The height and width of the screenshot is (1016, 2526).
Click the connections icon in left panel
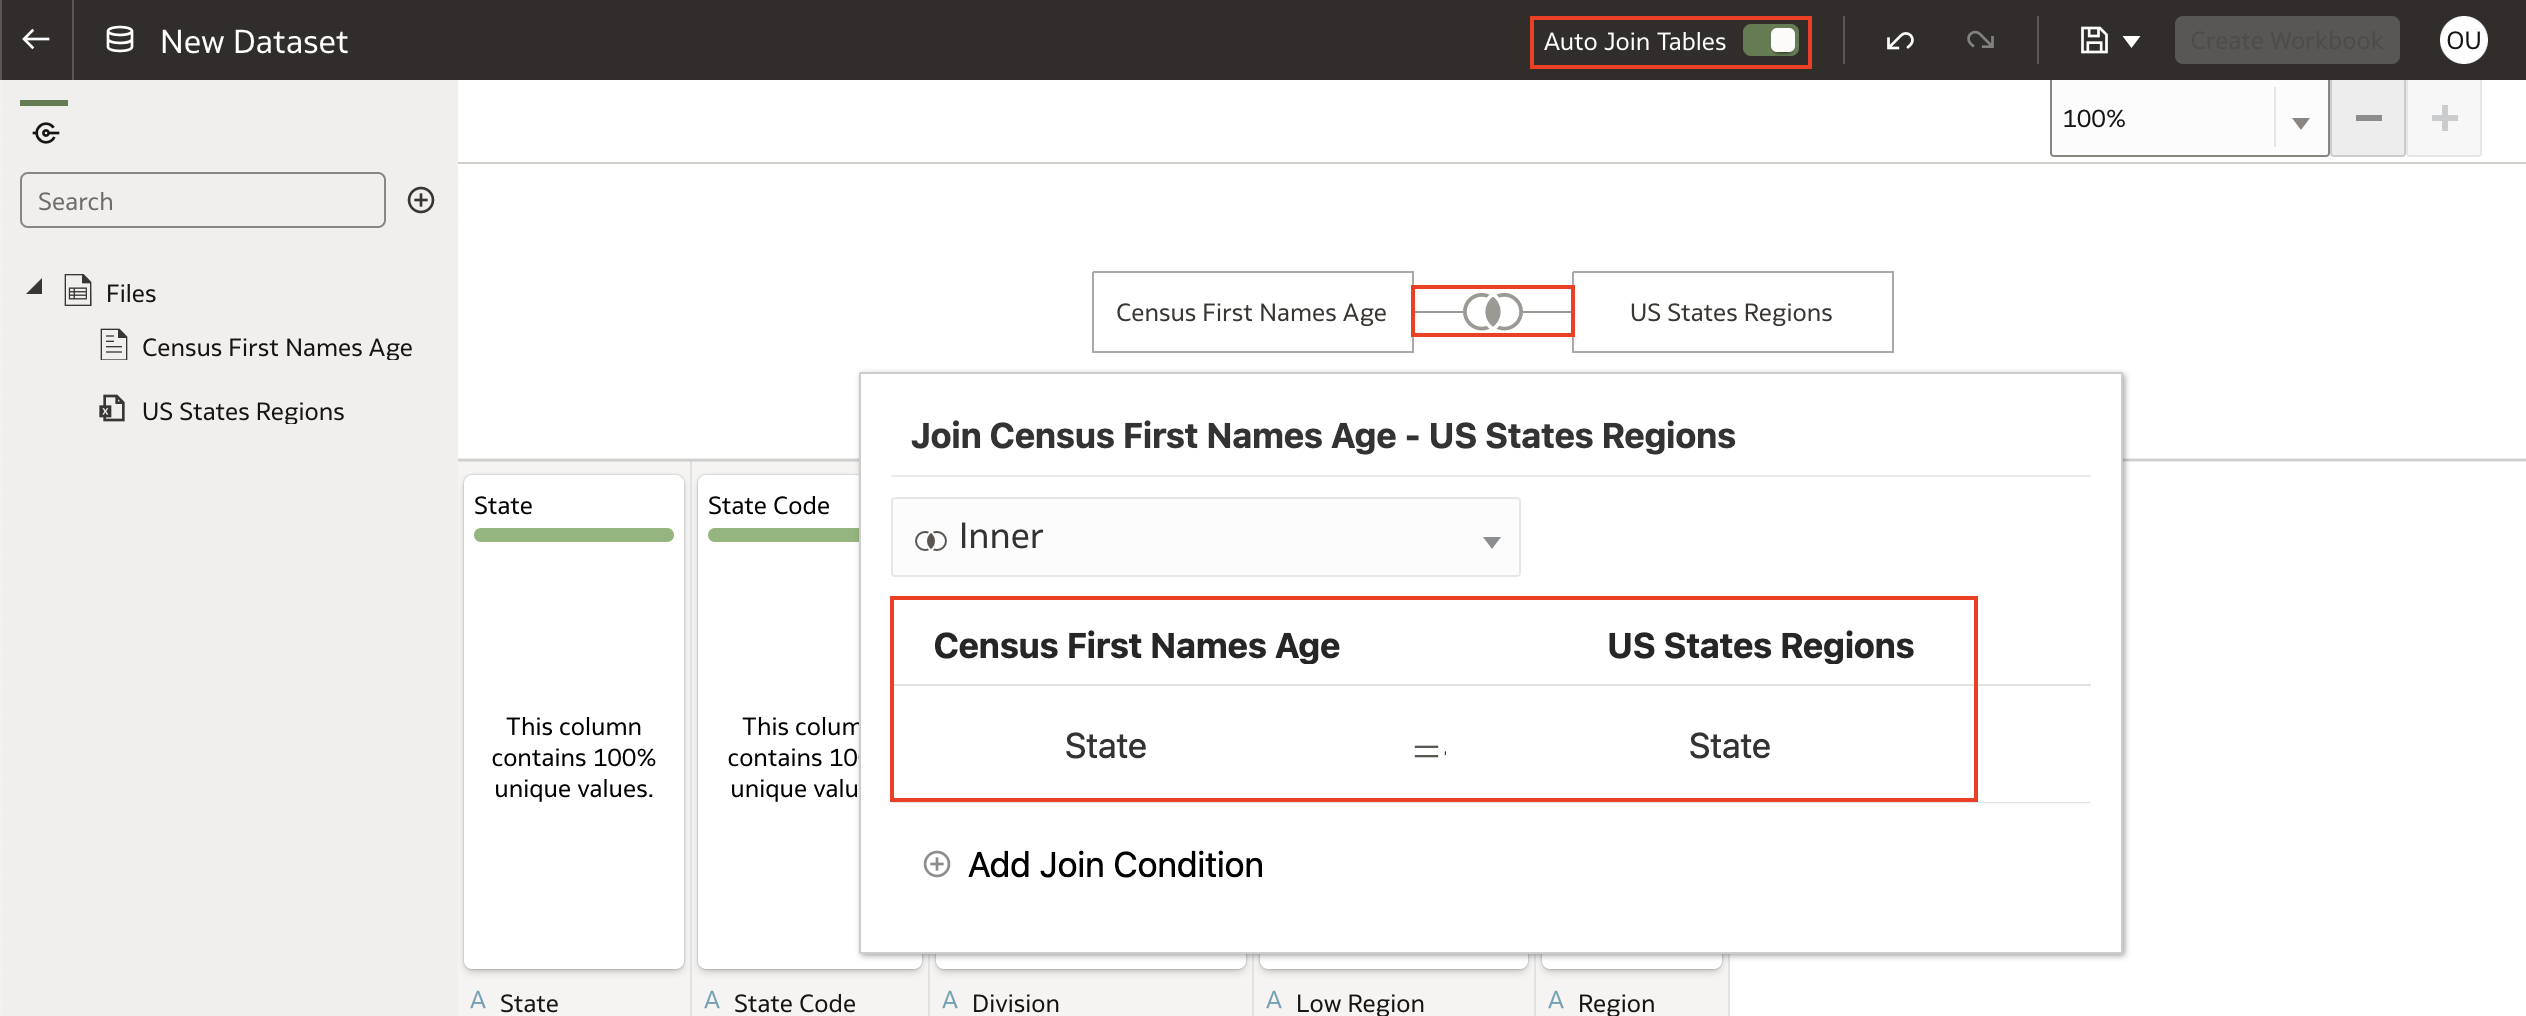[x=46, y=133]
